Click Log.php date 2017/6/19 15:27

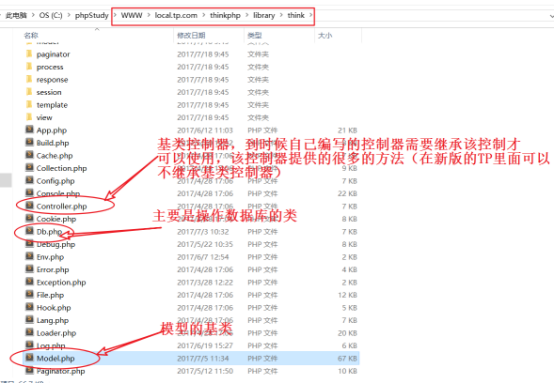[205, 345]
